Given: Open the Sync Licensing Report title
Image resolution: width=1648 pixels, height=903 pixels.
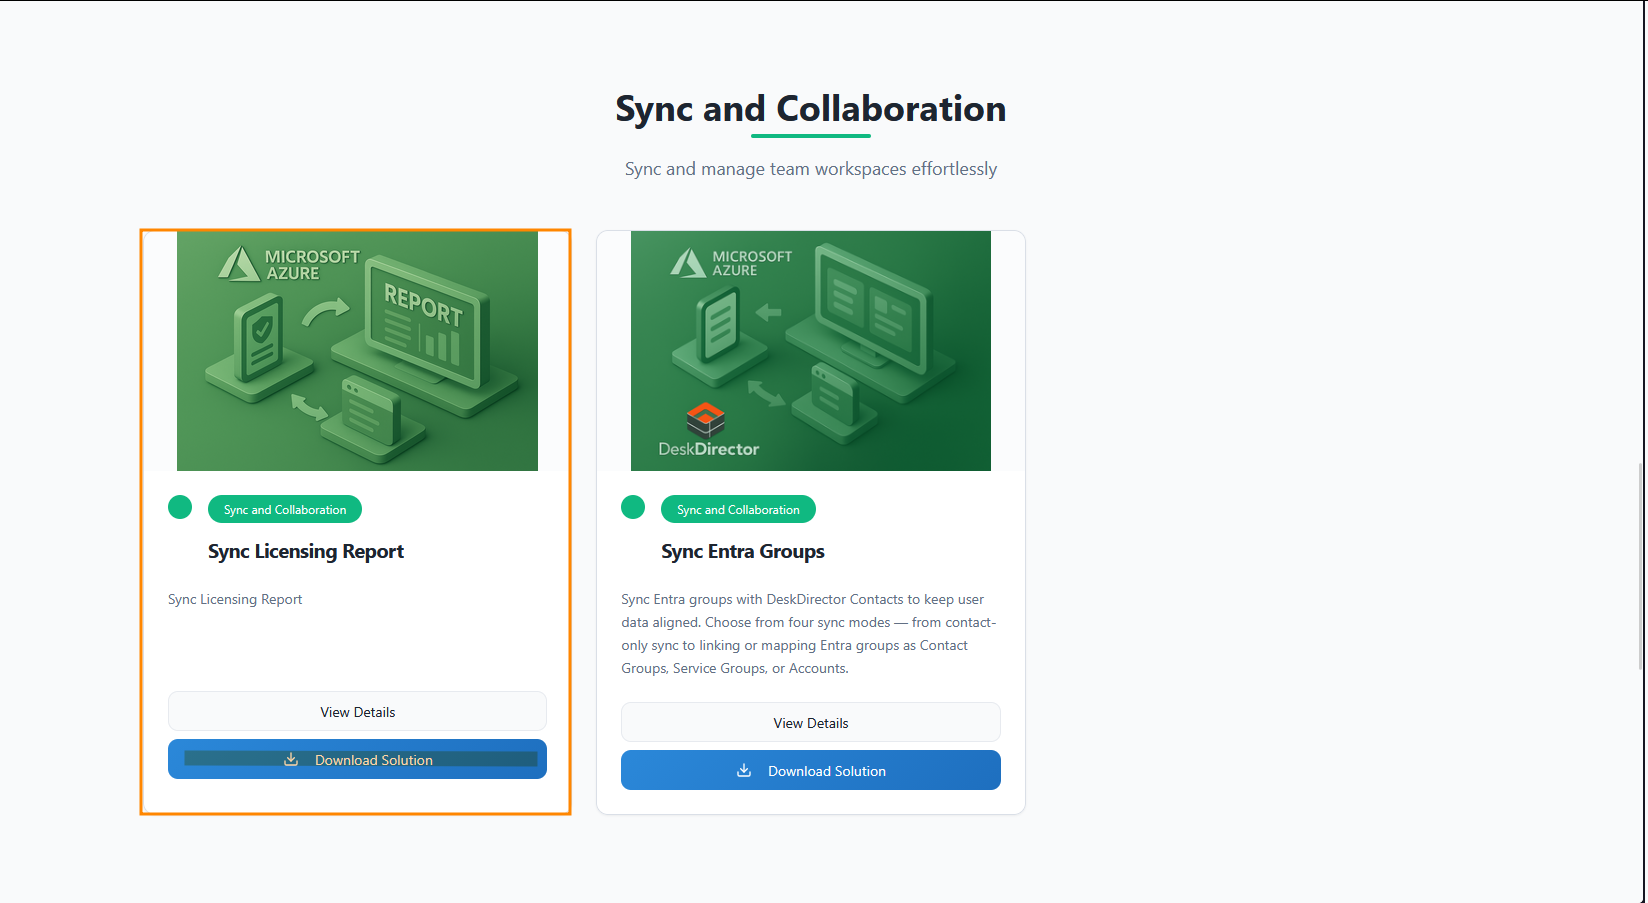Looking at the screenshot, I should pyautogui.click(x=306, y=551).
